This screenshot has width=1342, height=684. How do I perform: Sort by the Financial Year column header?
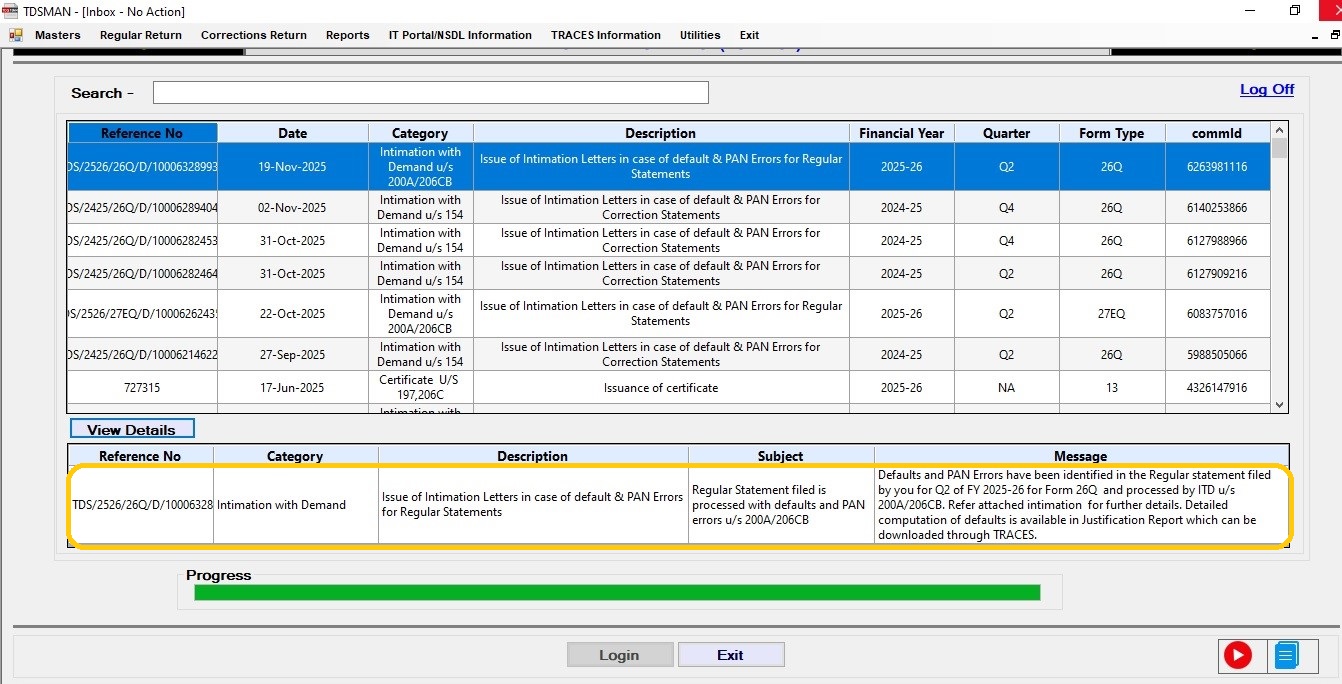(901, 133)
